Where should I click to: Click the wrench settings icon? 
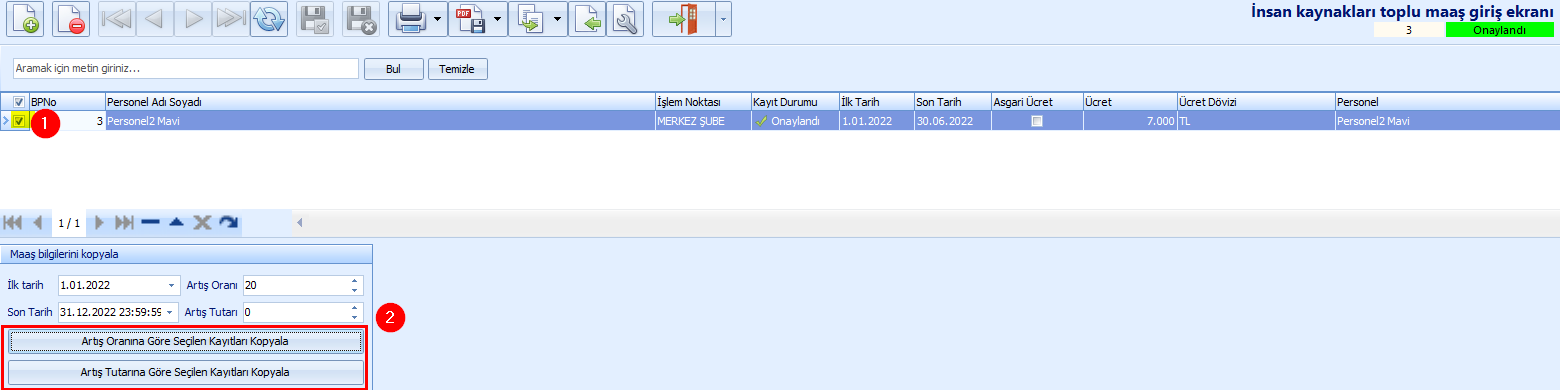(627, 20)
